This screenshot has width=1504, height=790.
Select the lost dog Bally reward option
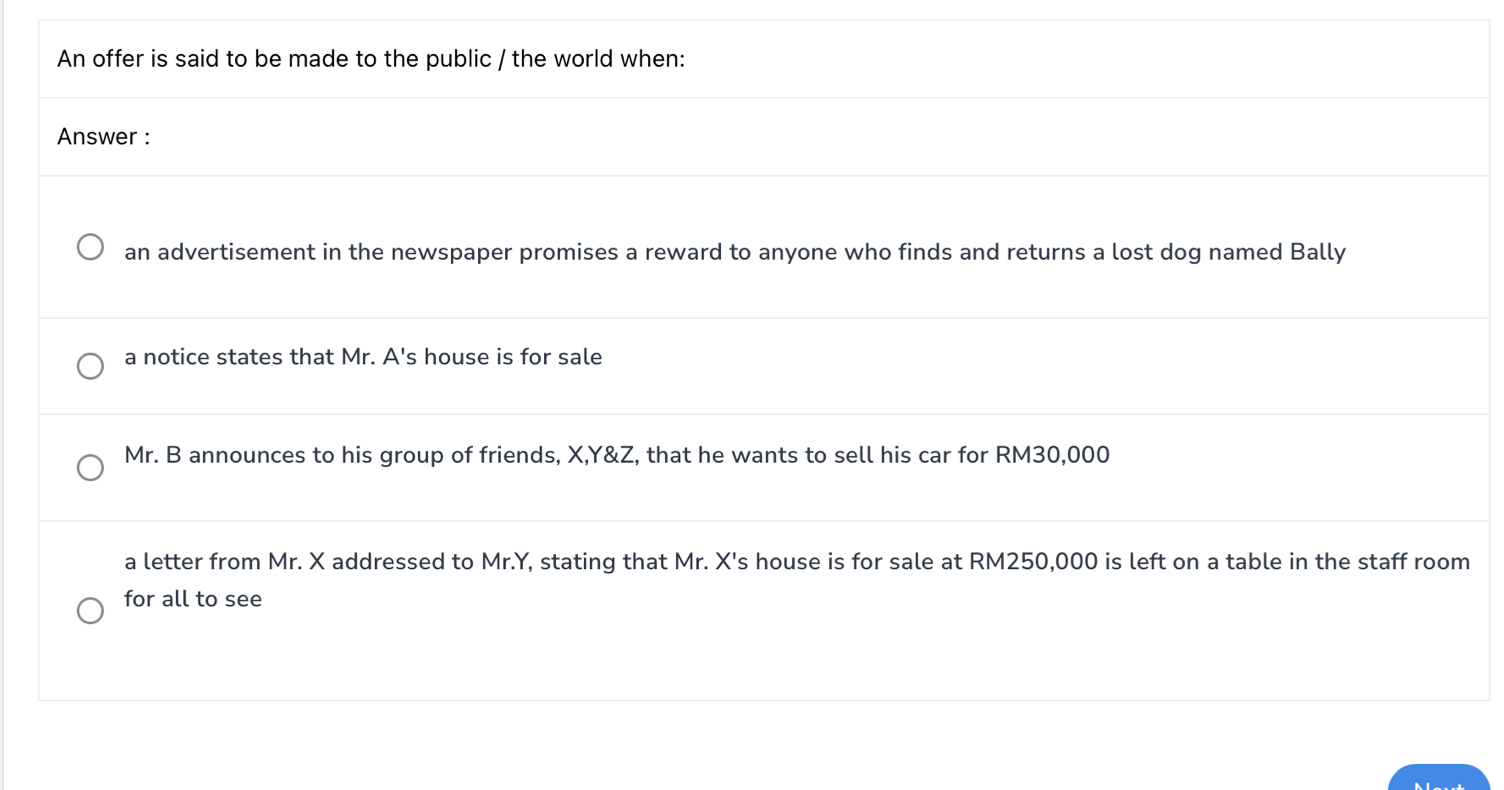click(90, 247)
